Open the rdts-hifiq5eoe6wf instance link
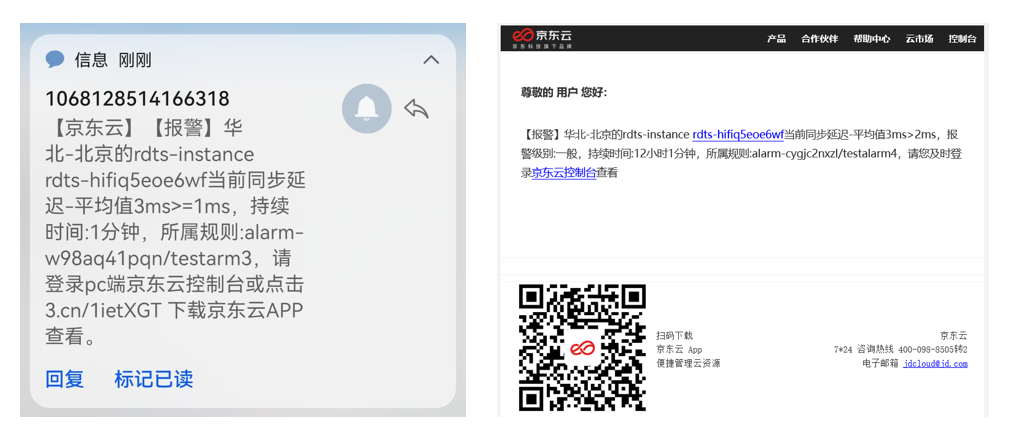The image size is (1011, 445). 738,135
